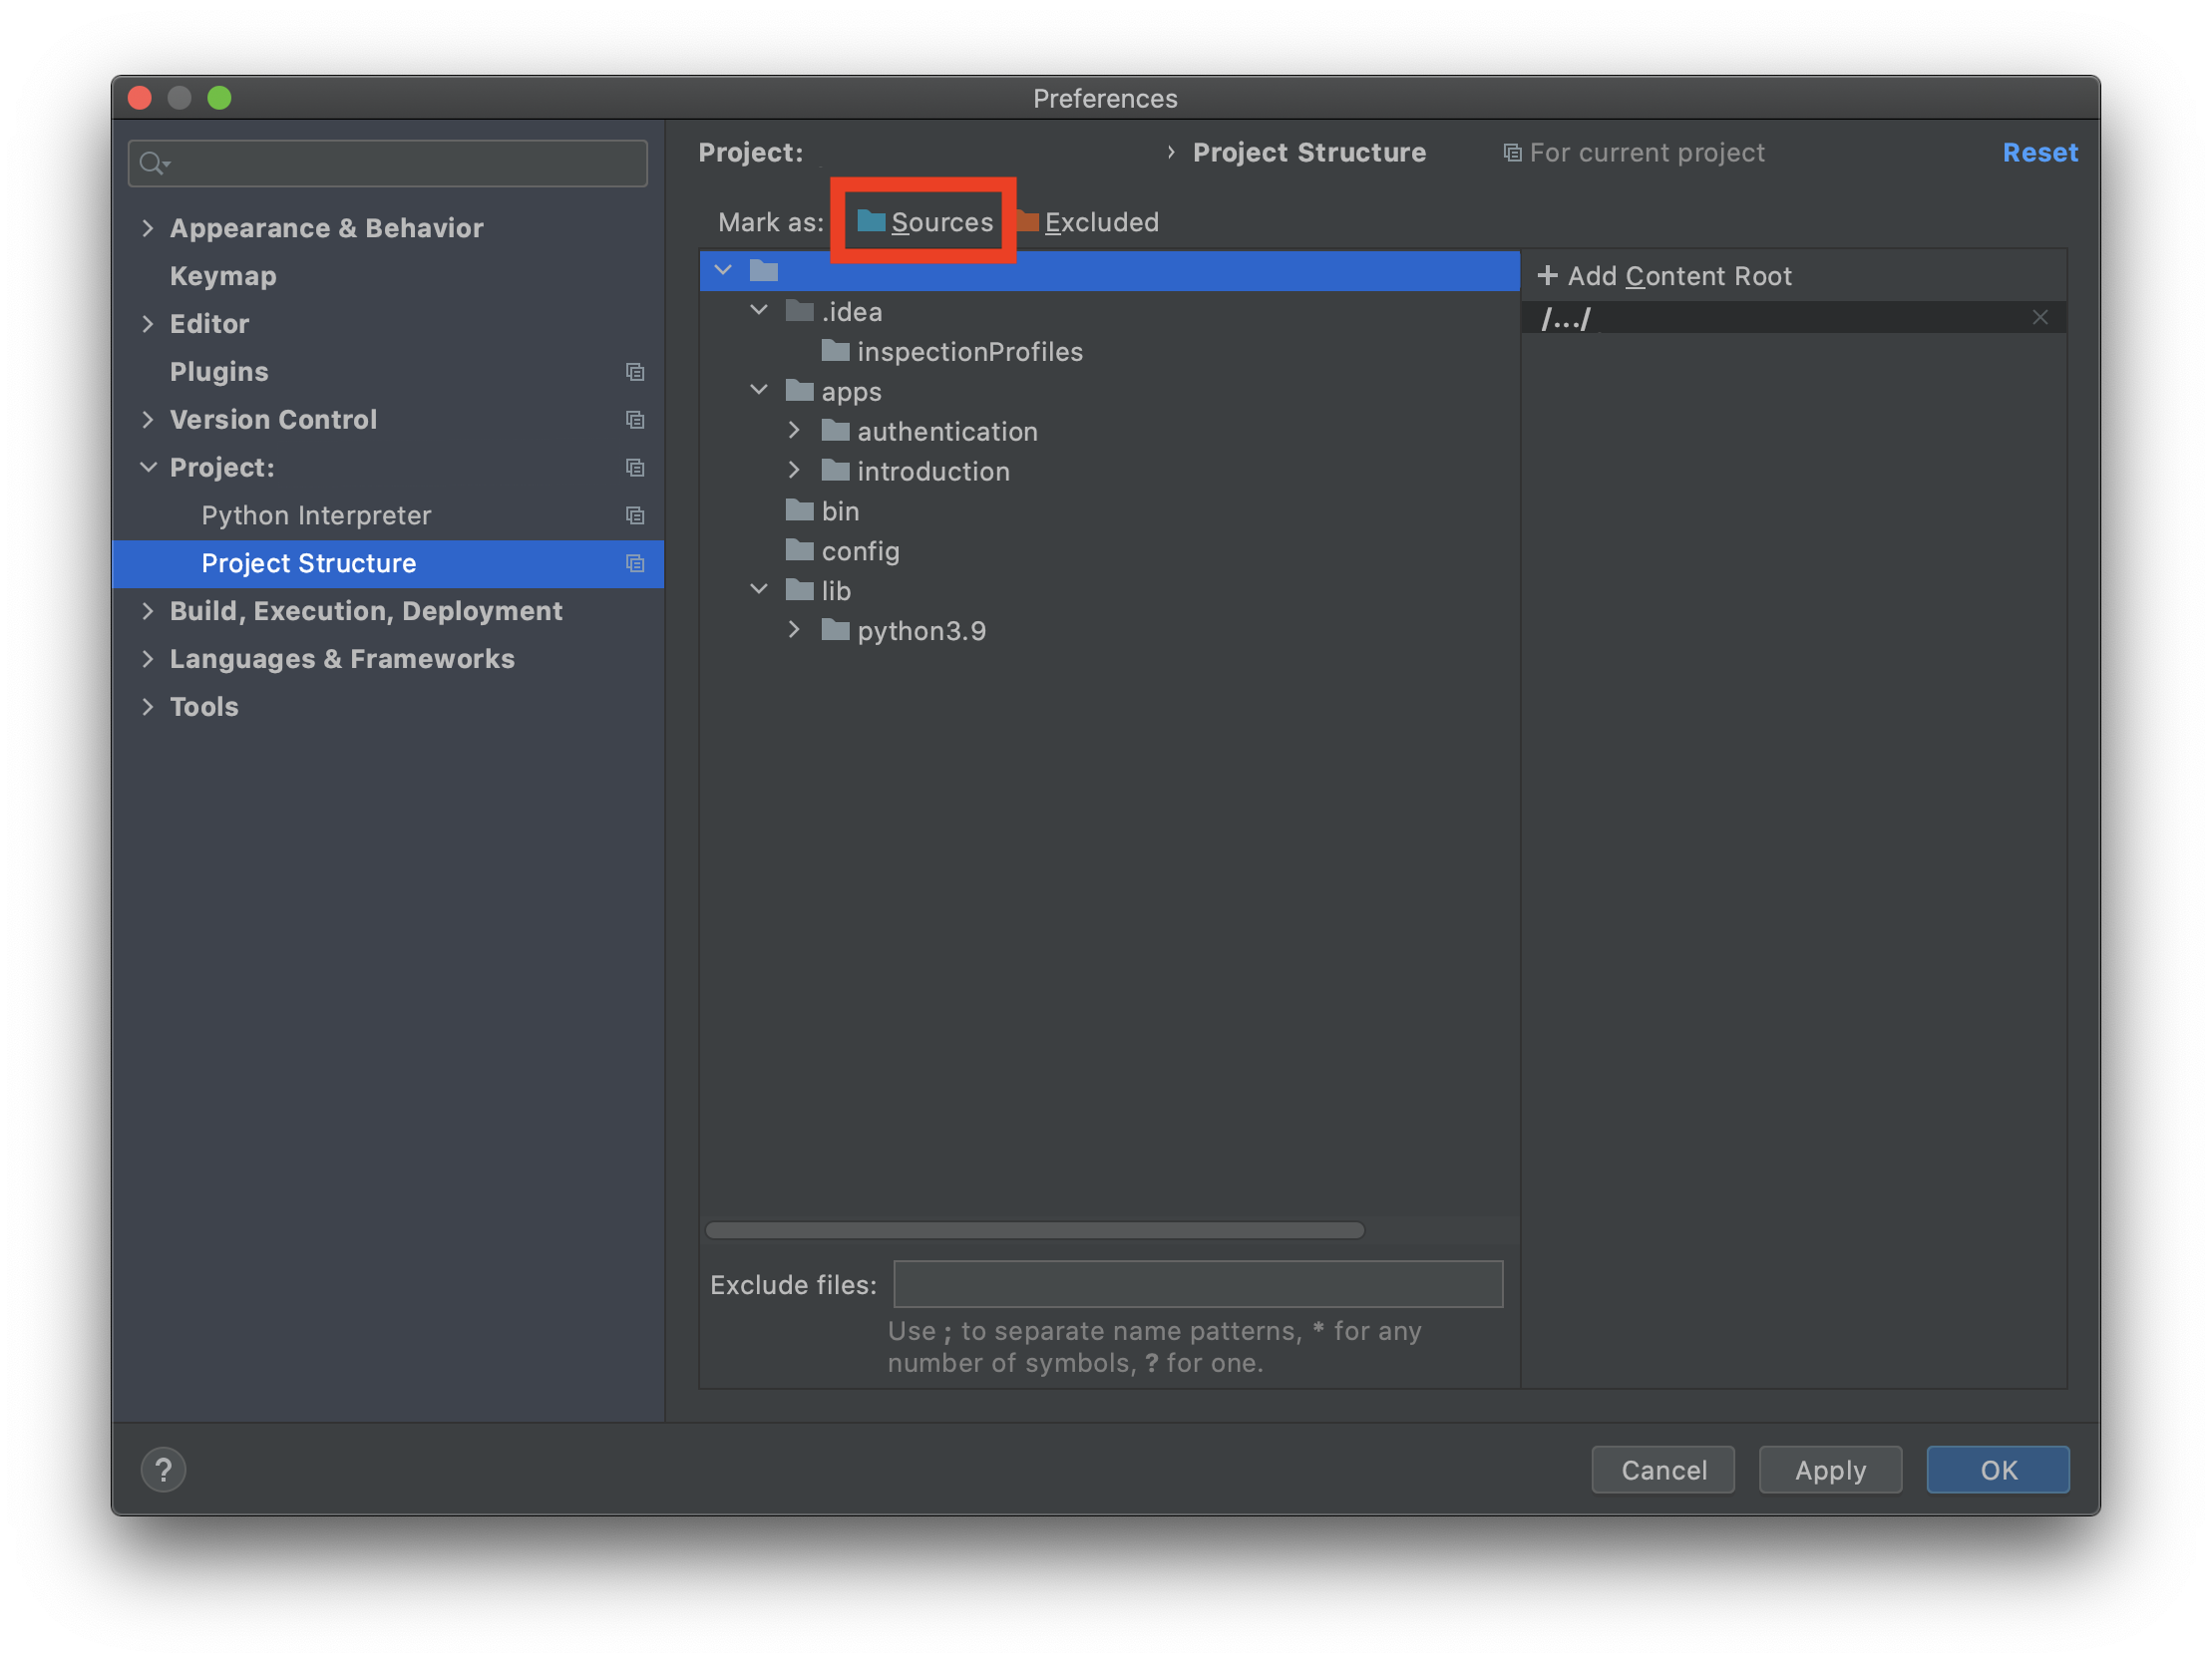The width and height of the screenshot is (2212, 1663).
Task: Click the Add Content Root plus
Action: point(1547,276)
